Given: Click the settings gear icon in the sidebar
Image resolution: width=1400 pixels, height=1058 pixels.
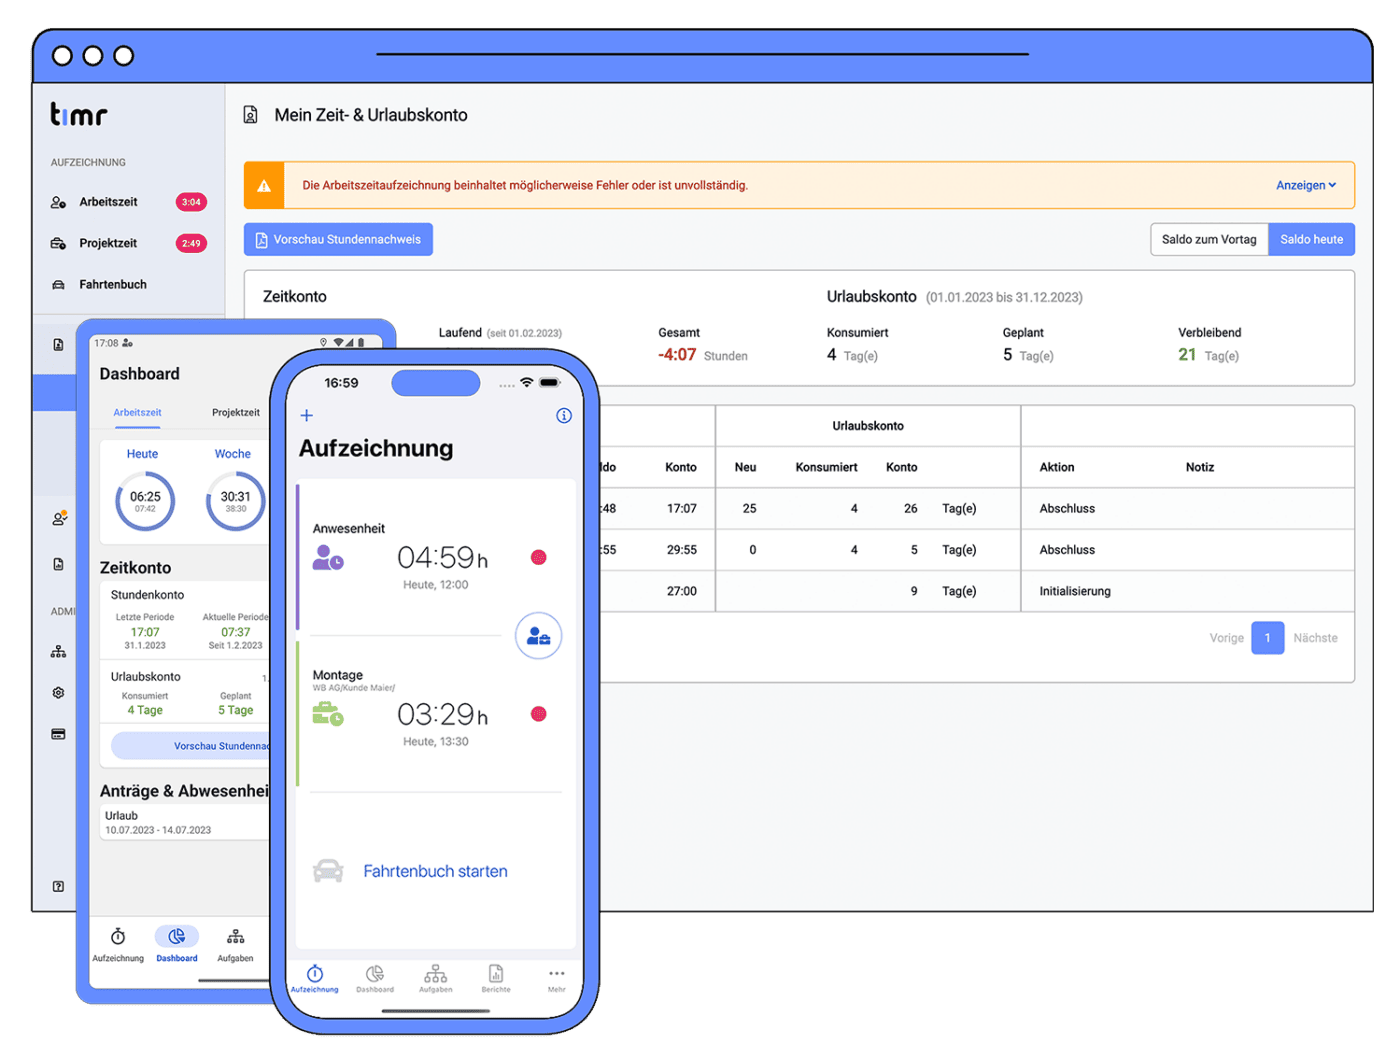Looking at the screenshot, I should point(58,693).
